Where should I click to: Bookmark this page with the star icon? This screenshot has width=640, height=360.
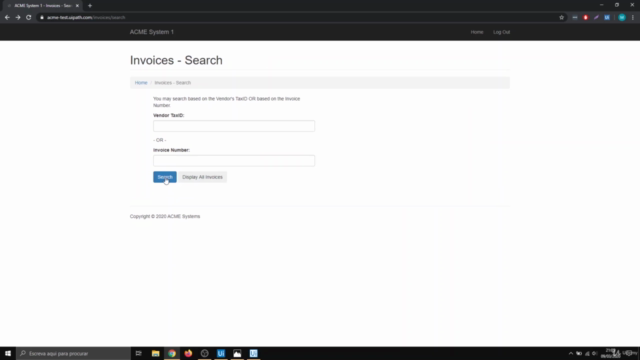pos(561,17)
